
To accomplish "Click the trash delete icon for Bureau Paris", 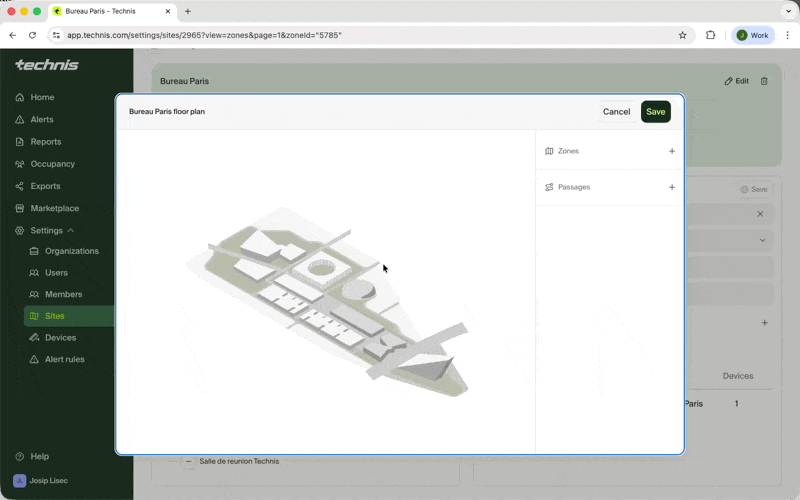I will pyautogui.click(x=764, y=81).
